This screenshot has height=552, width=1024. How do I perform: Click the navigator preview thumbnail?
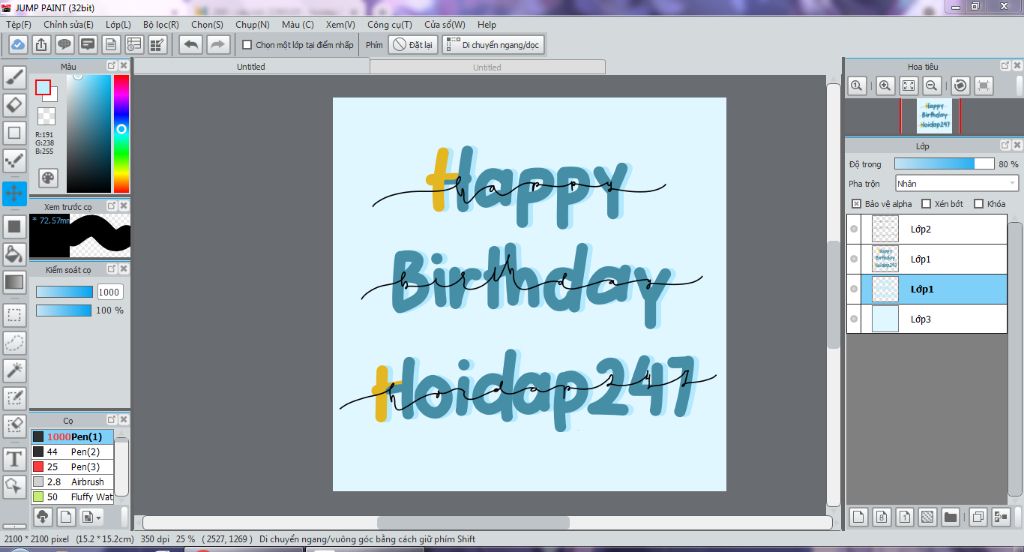pos(934,116)
